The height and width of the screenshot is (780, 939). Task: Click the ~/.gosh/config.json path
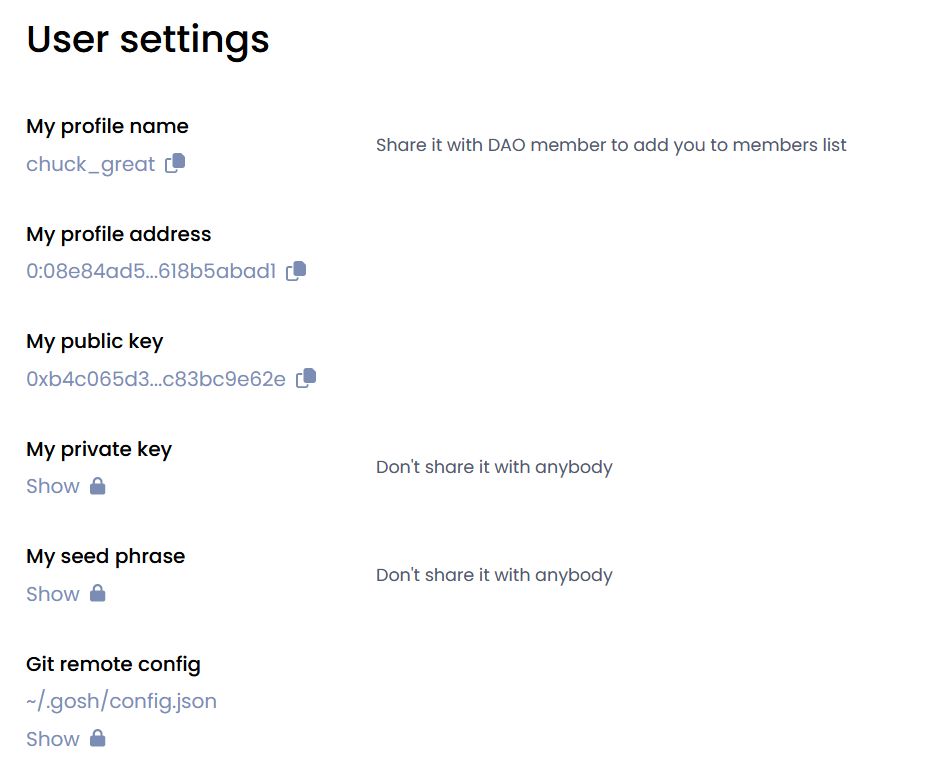tap(121, 701)
